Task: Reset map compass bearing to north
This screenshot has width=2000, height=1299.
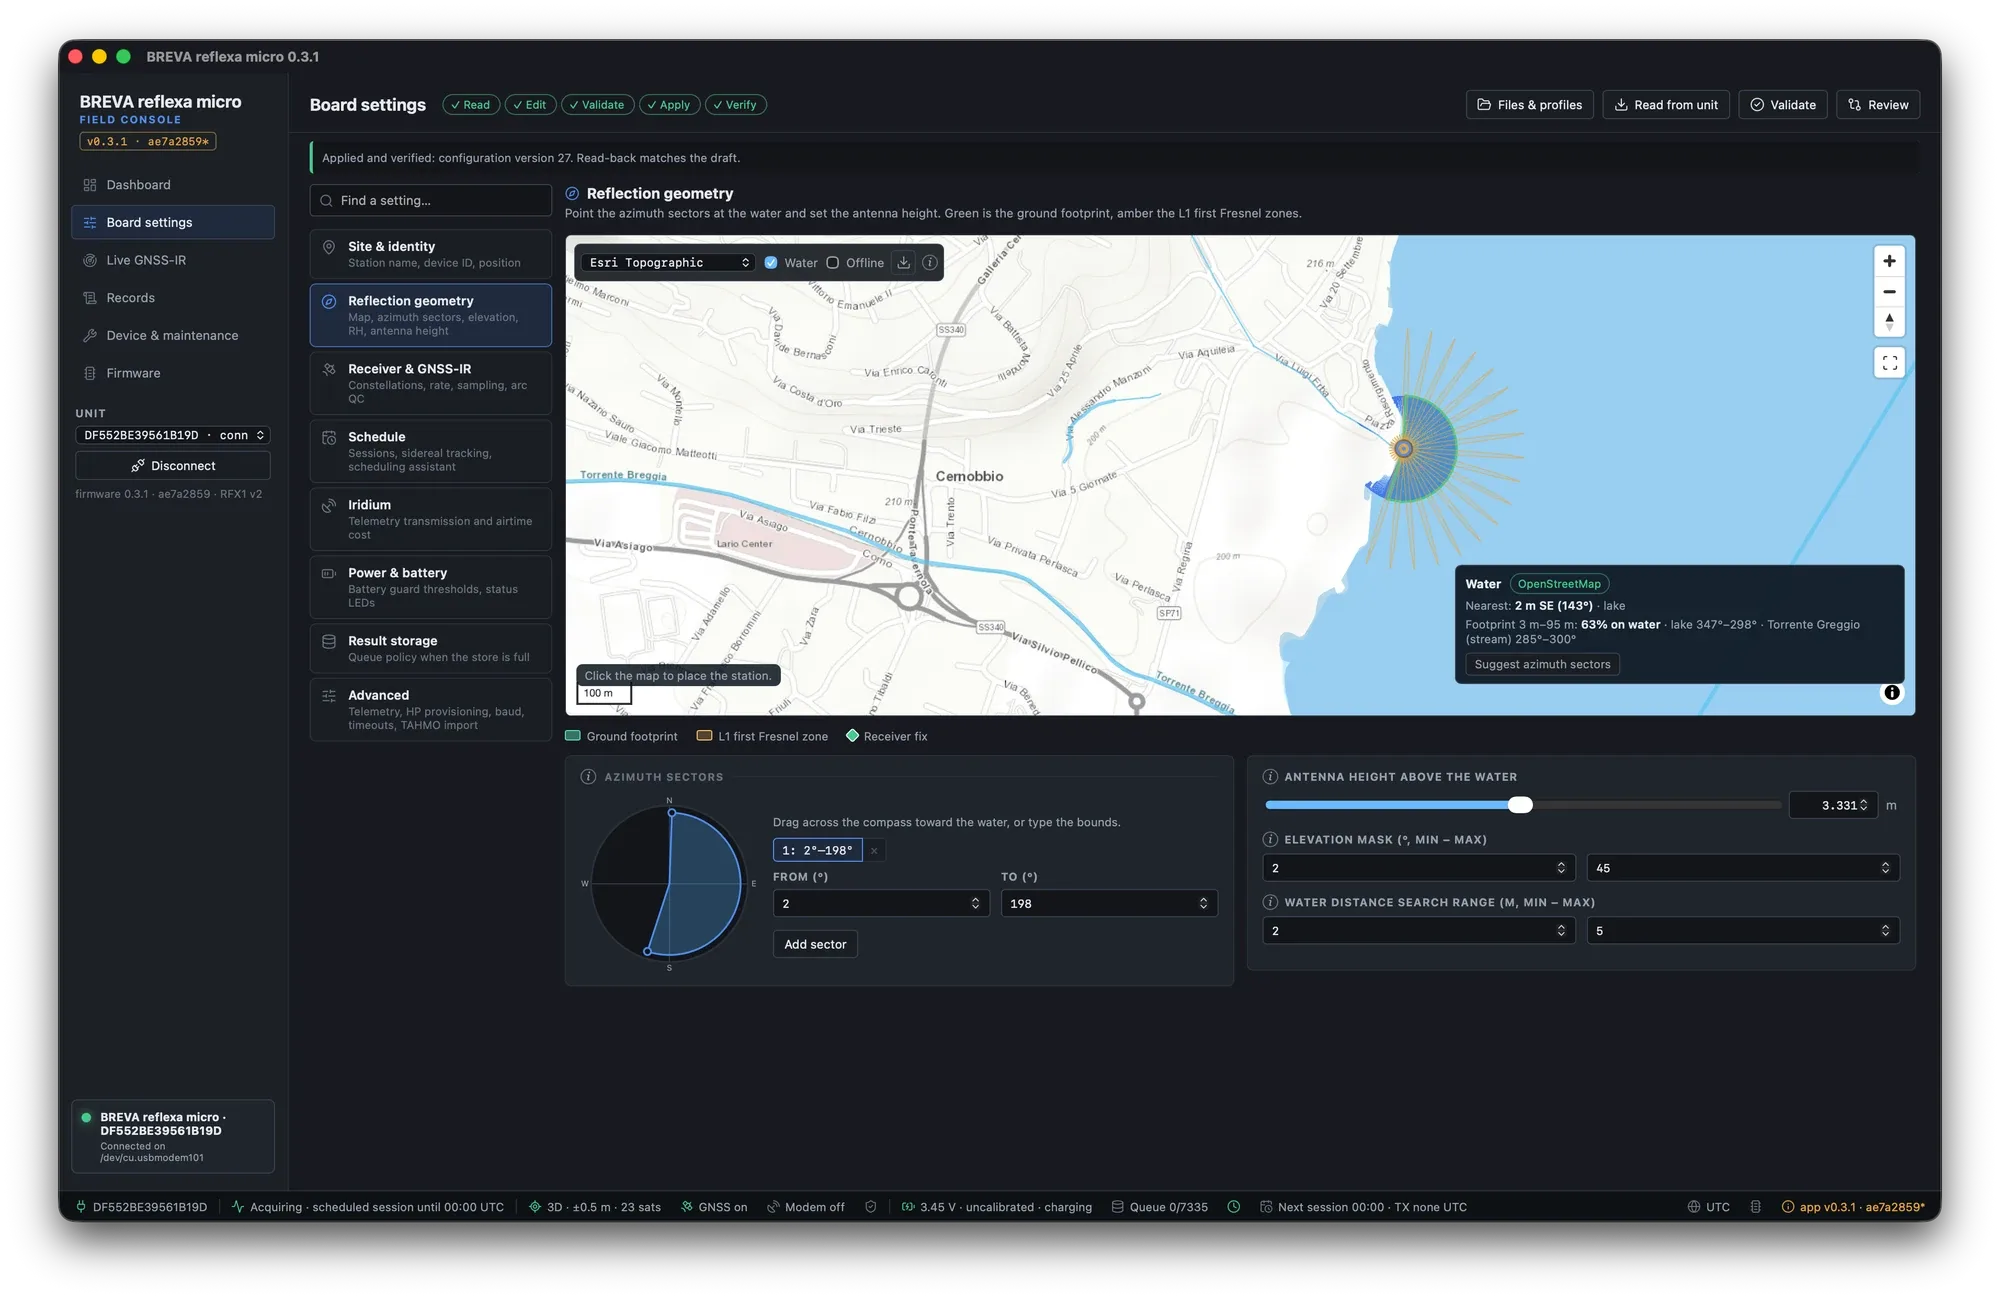Action: click(1889, 322)
